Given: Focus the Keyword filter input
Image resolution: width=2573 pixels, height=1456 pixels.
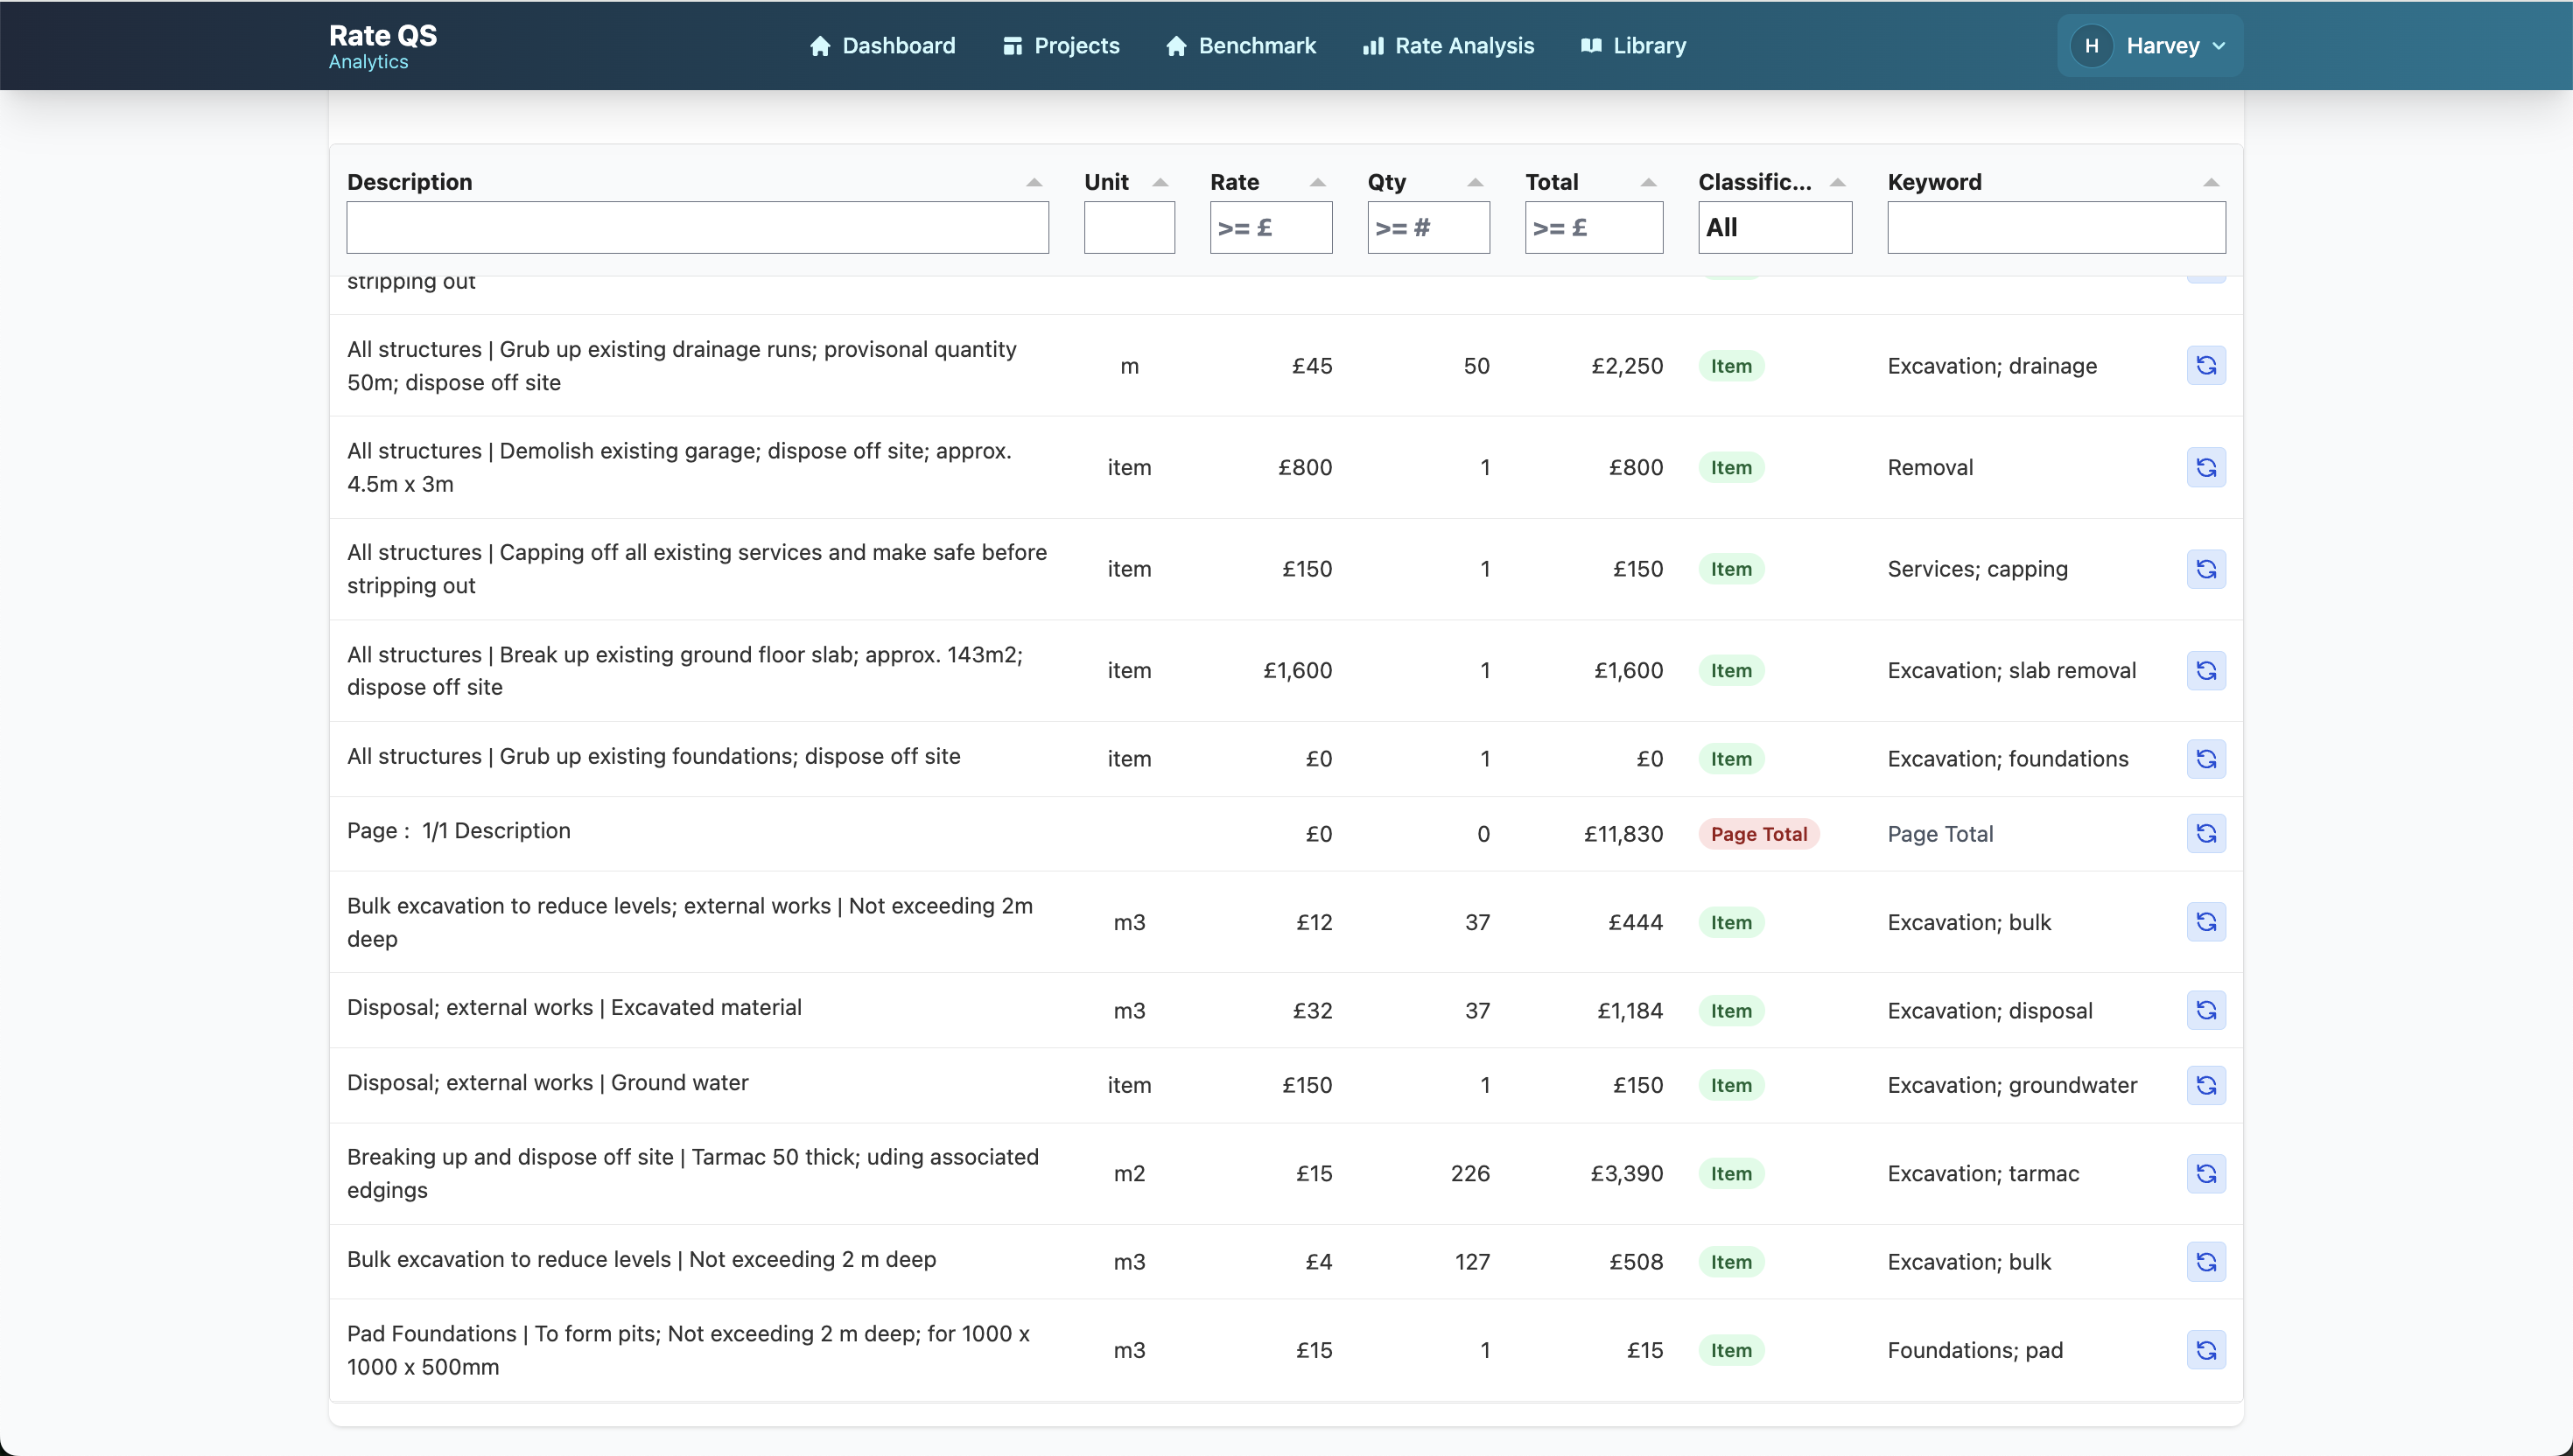Looking at the screenshot, I should coord(2056,228).
